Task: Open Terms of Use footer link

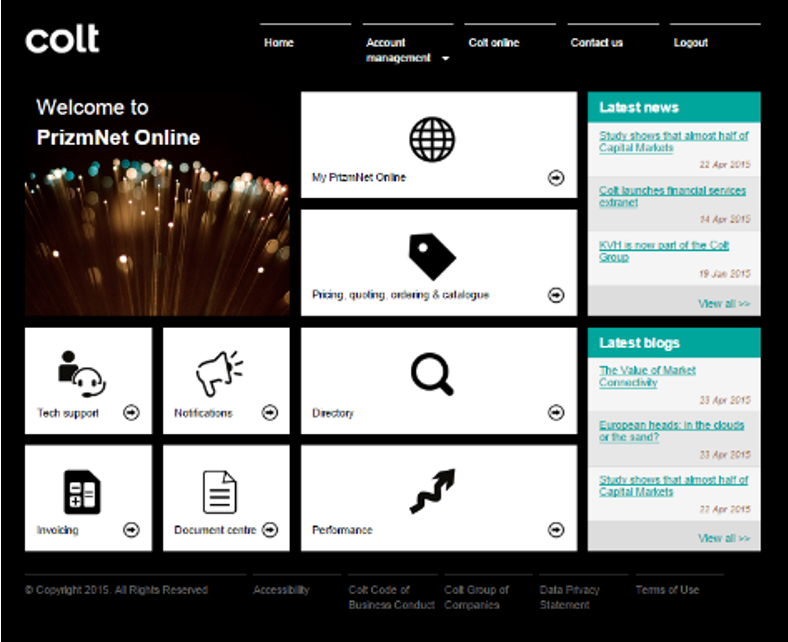Action: pyautogui.click(x=667, y=590)
